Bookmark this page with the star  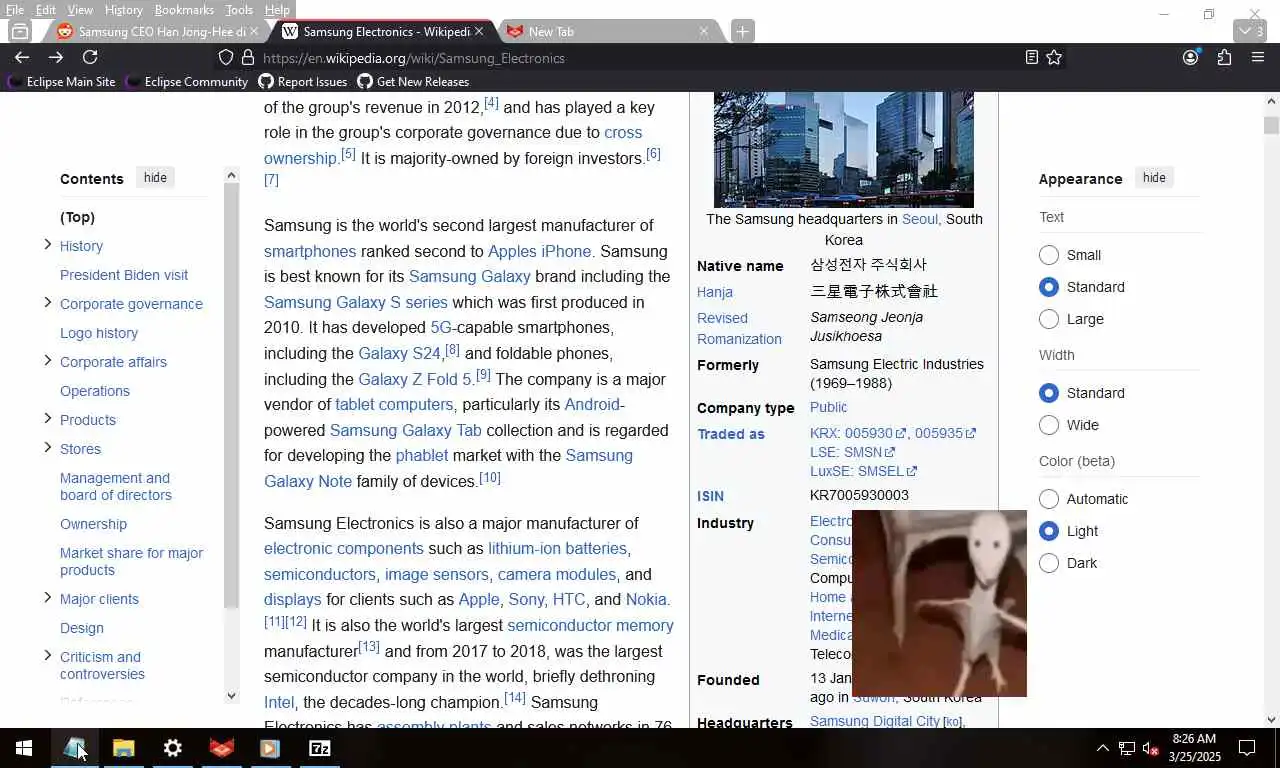point(1054,58)
